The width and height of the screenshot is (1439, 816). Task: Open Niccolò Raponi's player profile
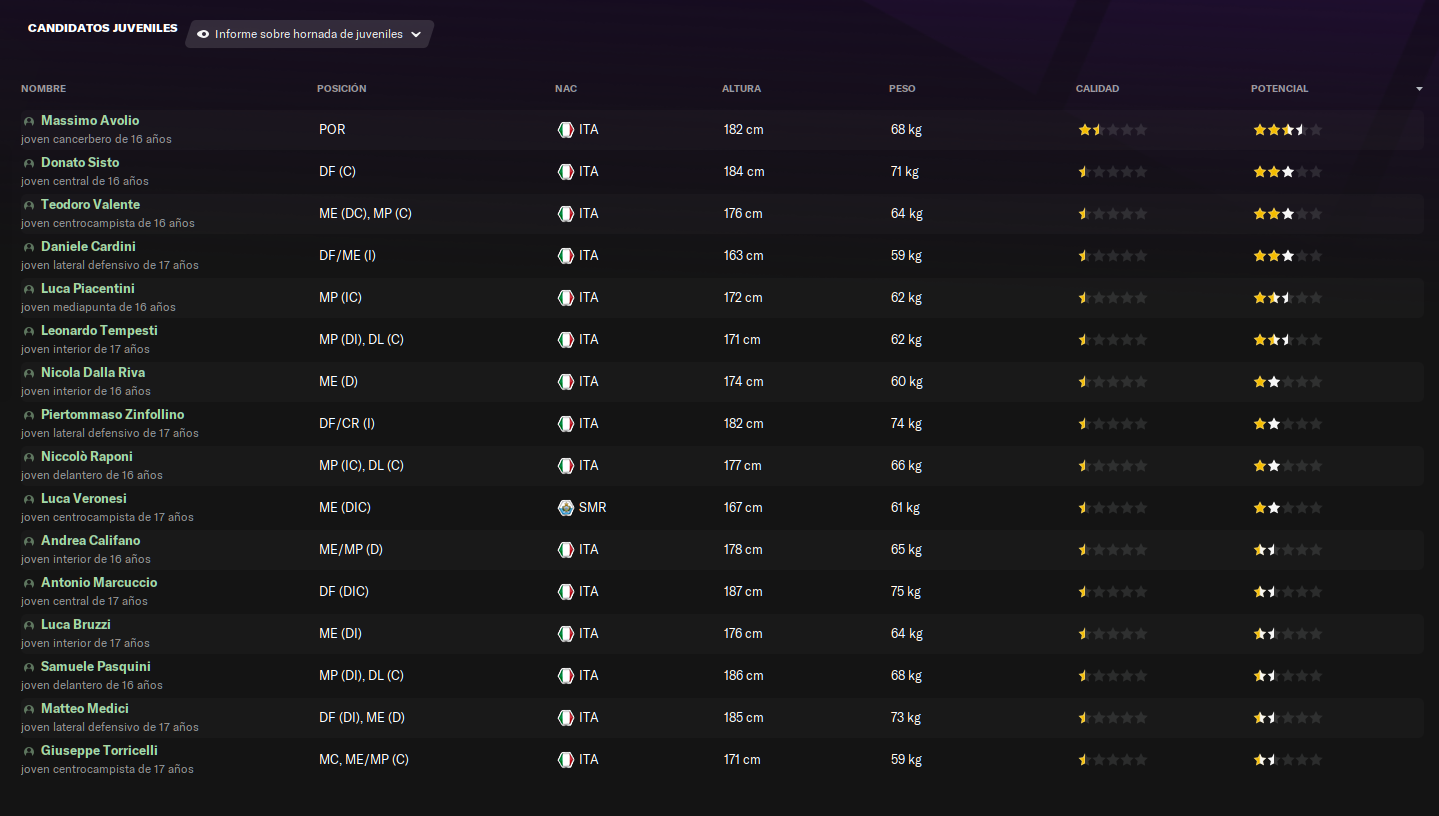pos(87,456)
